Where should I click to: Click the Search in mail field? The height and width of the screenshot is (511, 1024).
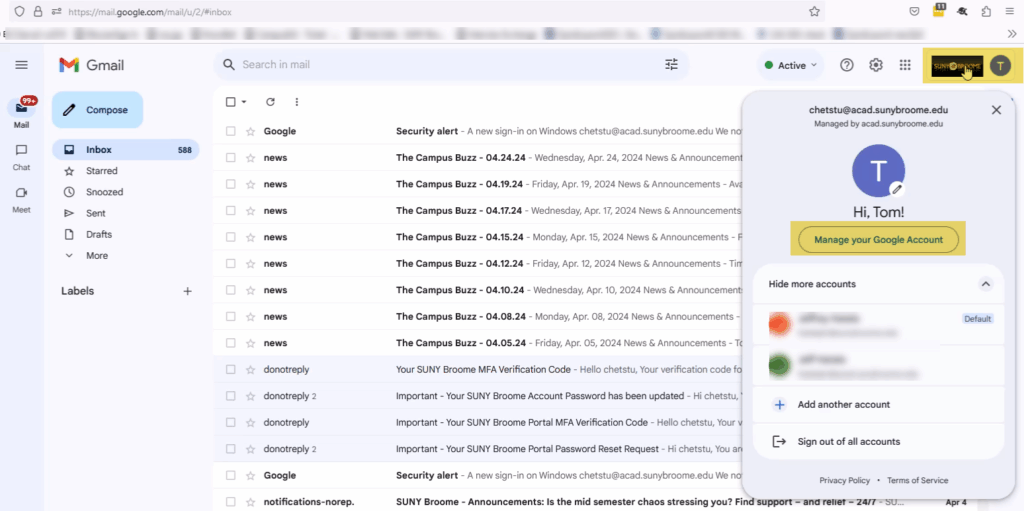click(x=451, y=65)
